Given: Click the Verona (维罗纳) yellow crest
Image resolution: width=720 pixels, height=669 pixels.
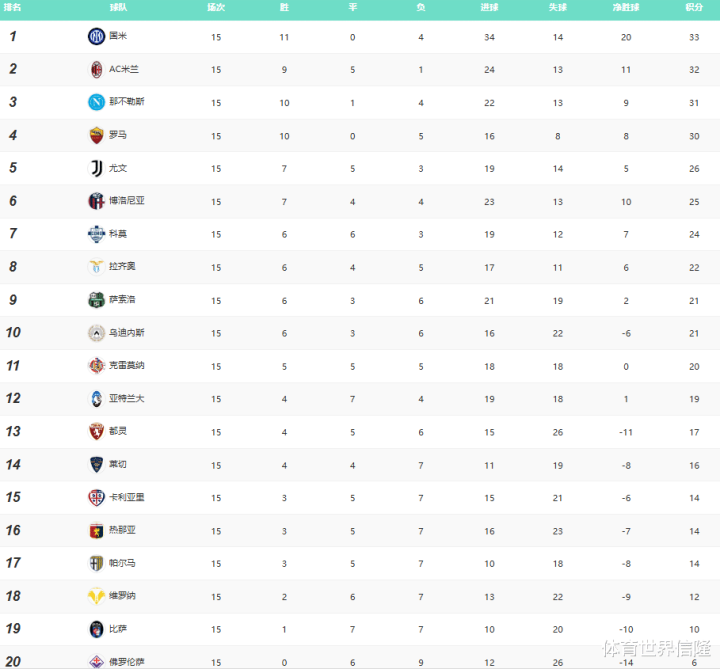Looking at the screenshot, I should (96, 597).
